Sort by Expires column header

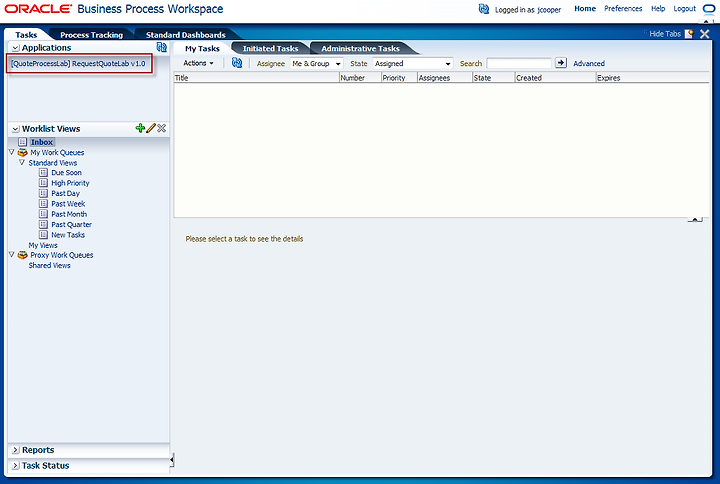coord(652,78)
